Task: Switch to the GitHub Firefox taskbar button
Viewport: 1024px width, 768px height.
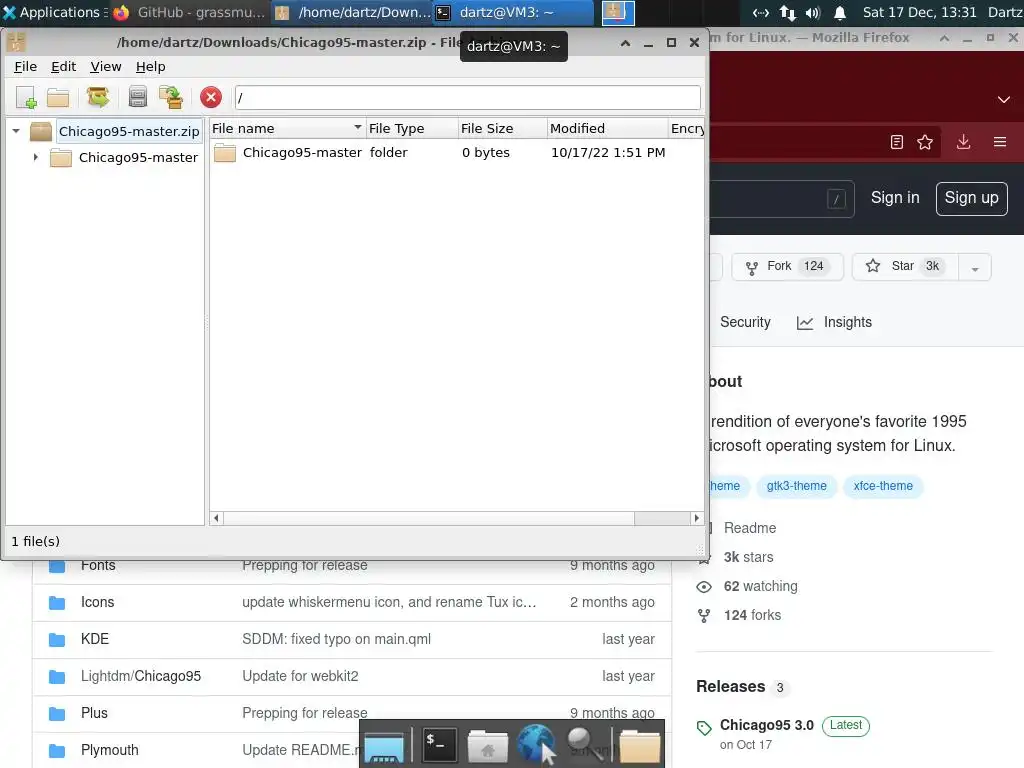Action: 189,12
